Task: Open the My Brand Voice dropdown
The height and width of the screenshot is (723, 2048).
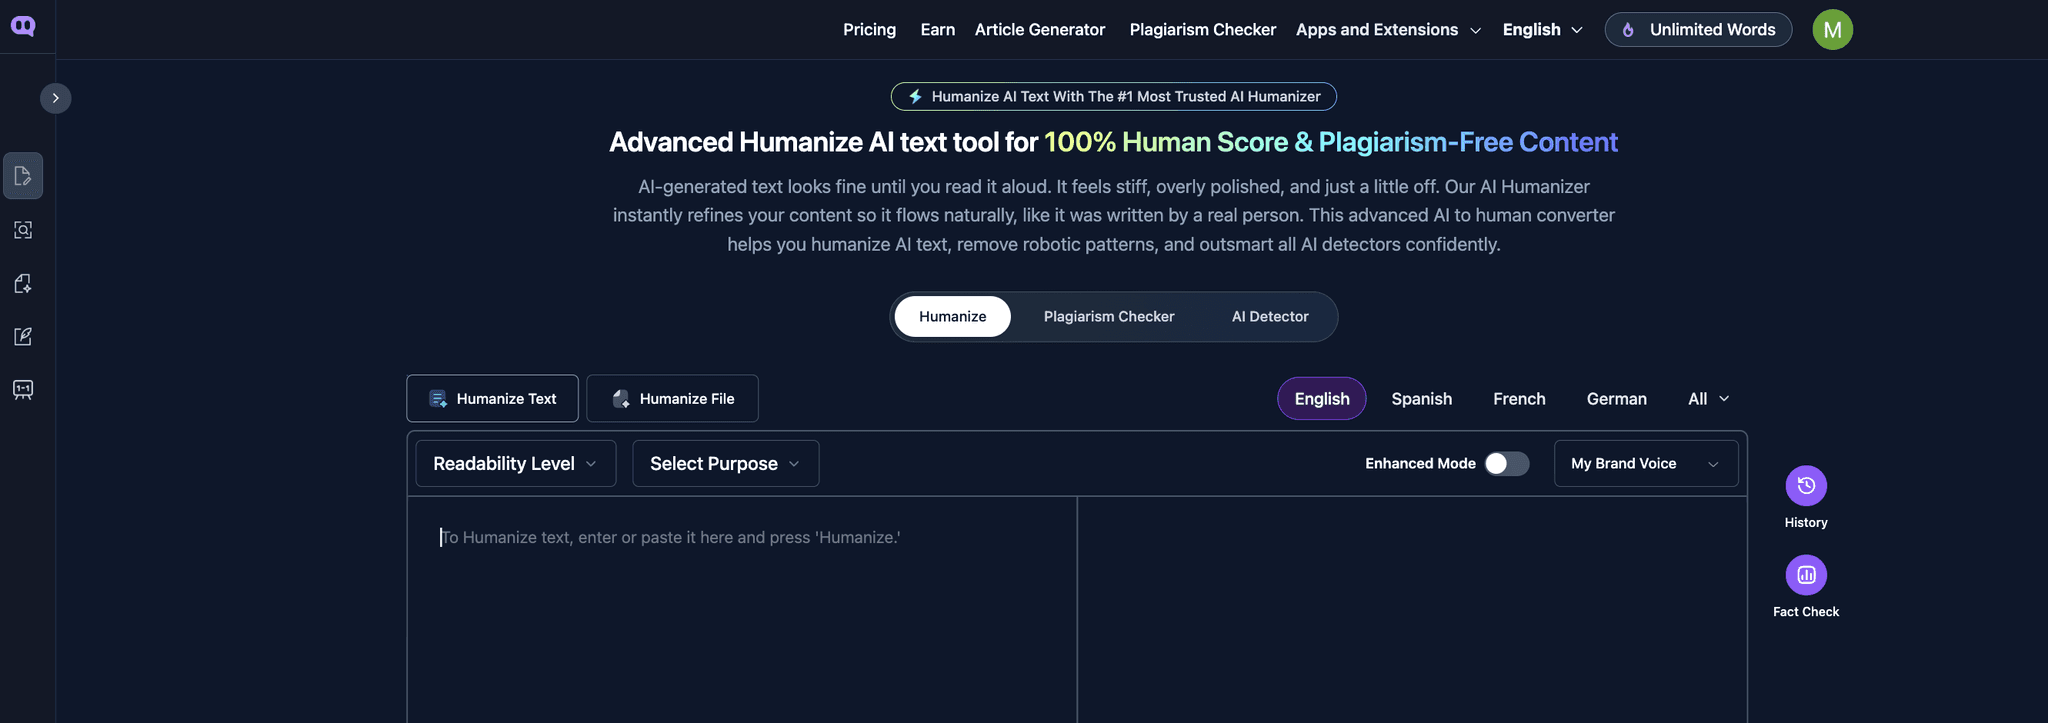Action: click(x=1646, y=464)
